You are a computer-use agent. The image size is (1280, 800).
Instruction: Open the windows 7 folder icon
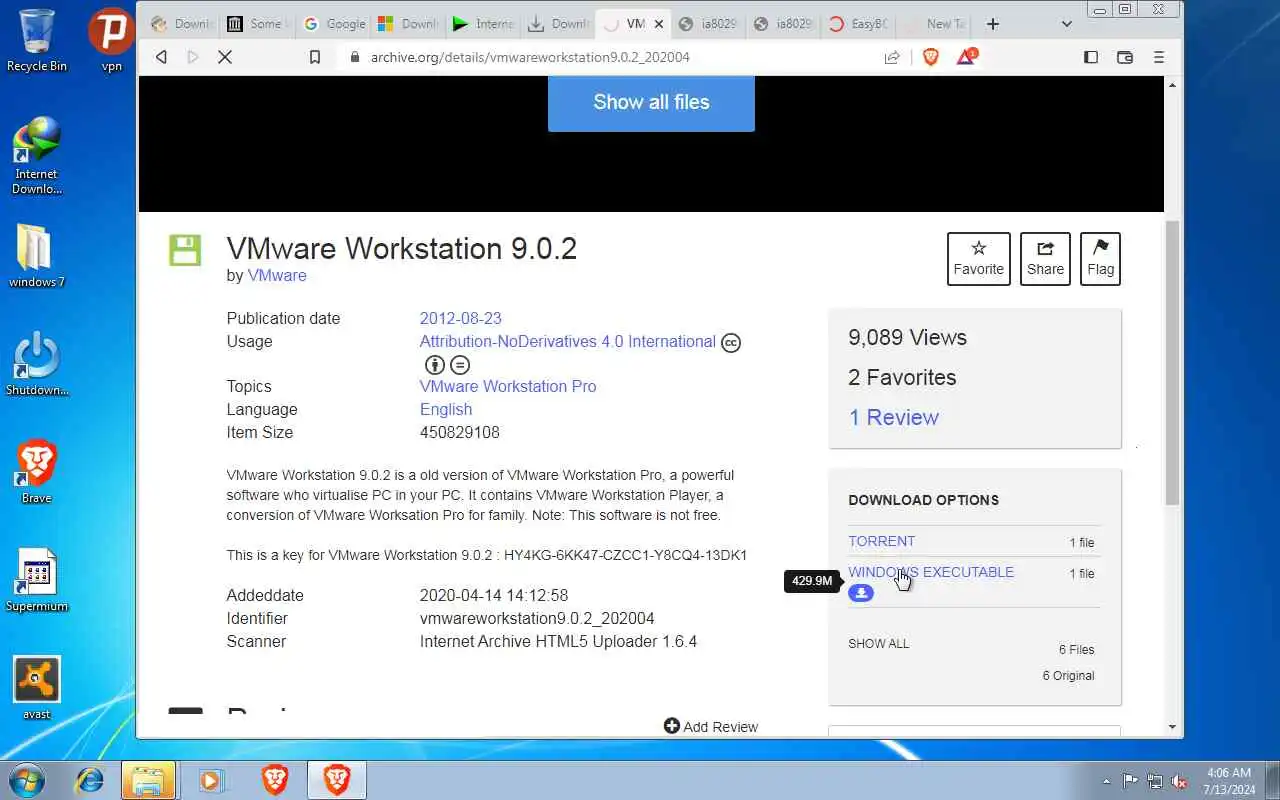pos(36,255)
